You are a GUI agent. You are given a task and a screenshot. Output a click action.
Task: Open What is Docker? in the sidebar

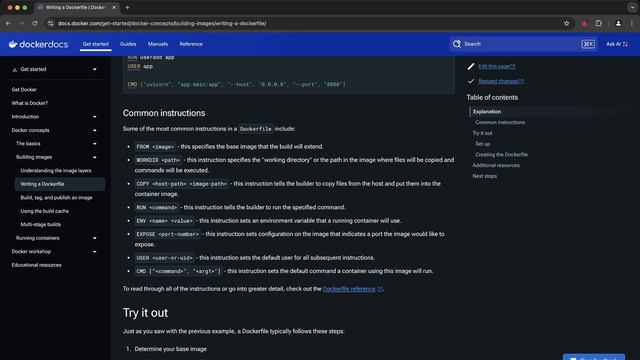[30, 103]
